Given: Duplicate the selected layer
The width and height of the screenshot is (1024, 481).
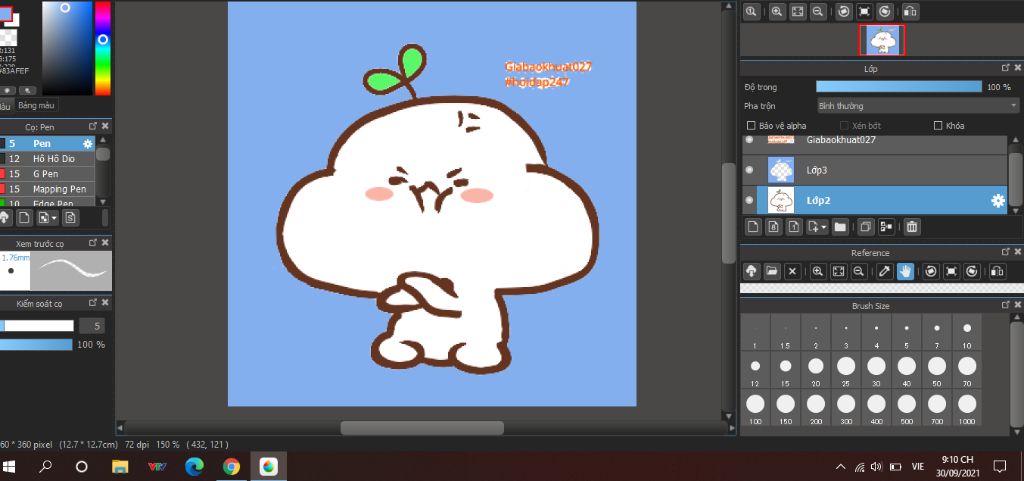Looking at the screenshot, I should (865, 226).
